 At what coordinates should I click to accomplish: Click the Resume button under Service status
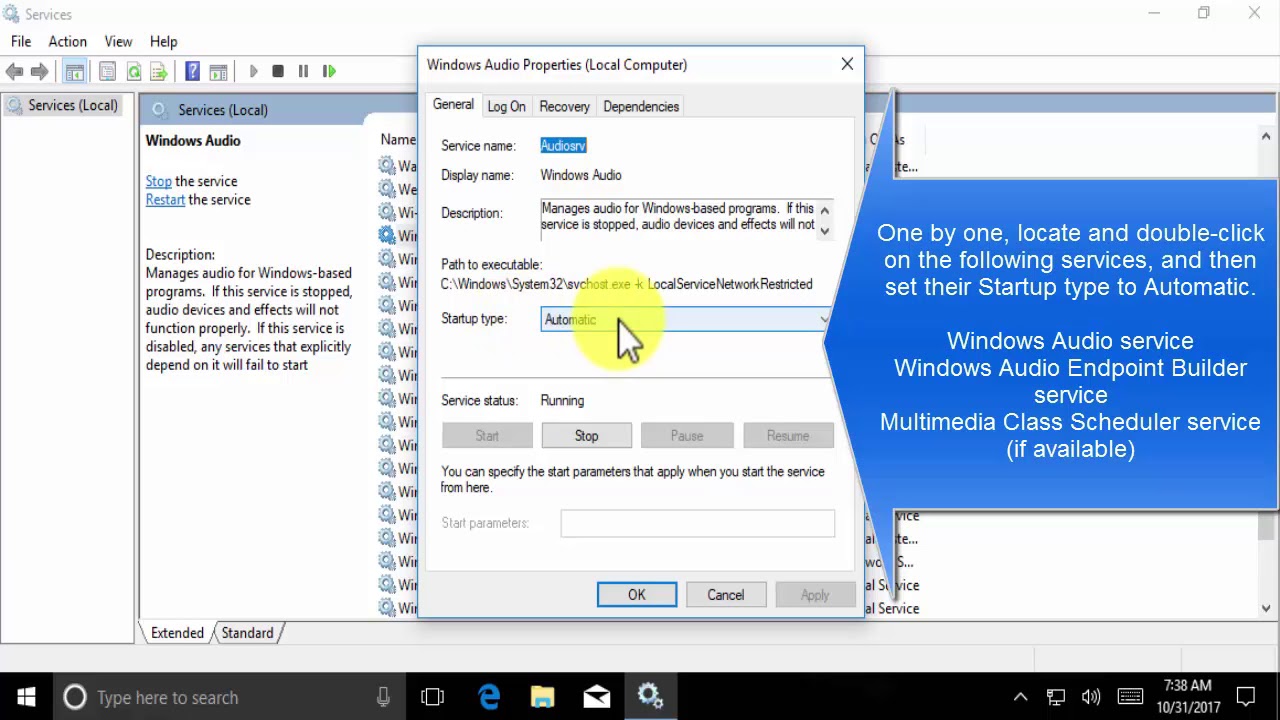(x=788, y=436)
